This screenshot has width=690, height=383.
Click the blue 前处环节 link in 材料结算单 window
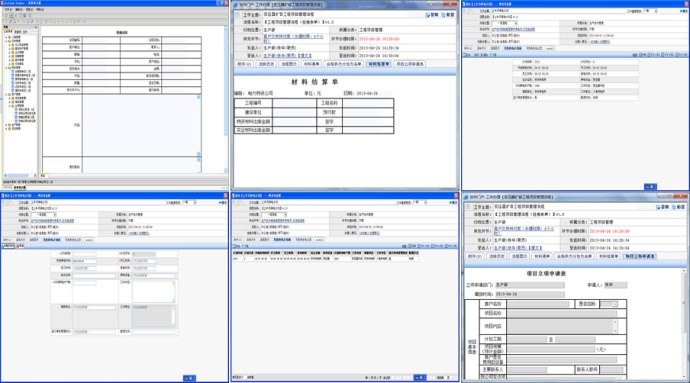point(293,38)
